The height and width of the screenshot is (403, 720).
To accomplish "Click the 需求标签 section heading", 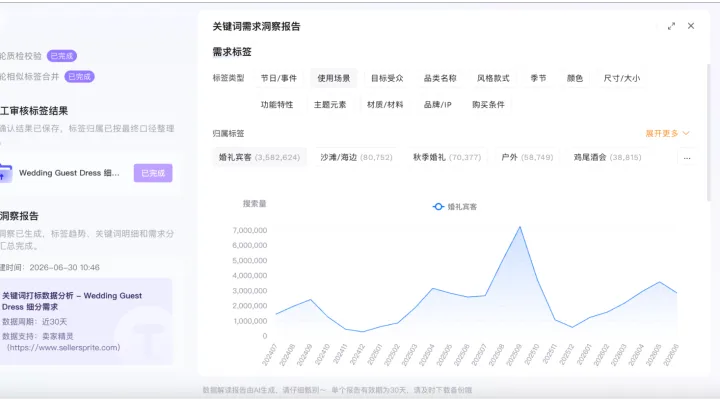I will click(232, 52).
